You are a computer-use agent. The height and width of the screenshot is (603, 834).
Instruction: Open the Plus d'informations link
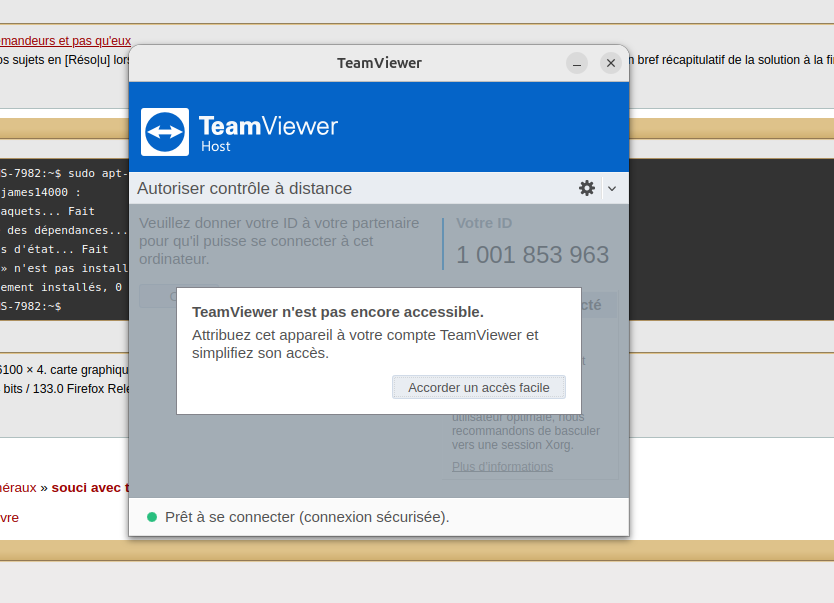click(502, 466)
